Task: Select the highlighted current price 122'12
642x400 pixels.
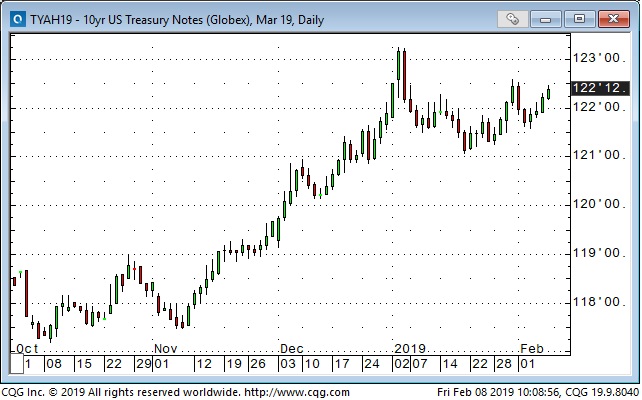Action: (x=600, y=88)
